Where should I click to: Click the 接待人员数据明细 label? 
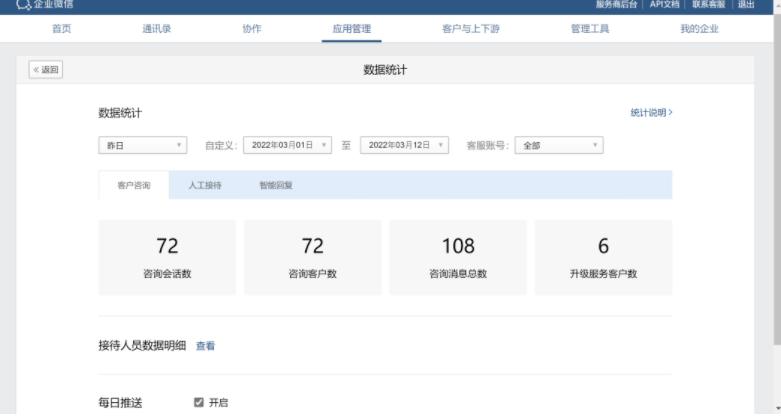pyautogui.click(x=142, y=345)
